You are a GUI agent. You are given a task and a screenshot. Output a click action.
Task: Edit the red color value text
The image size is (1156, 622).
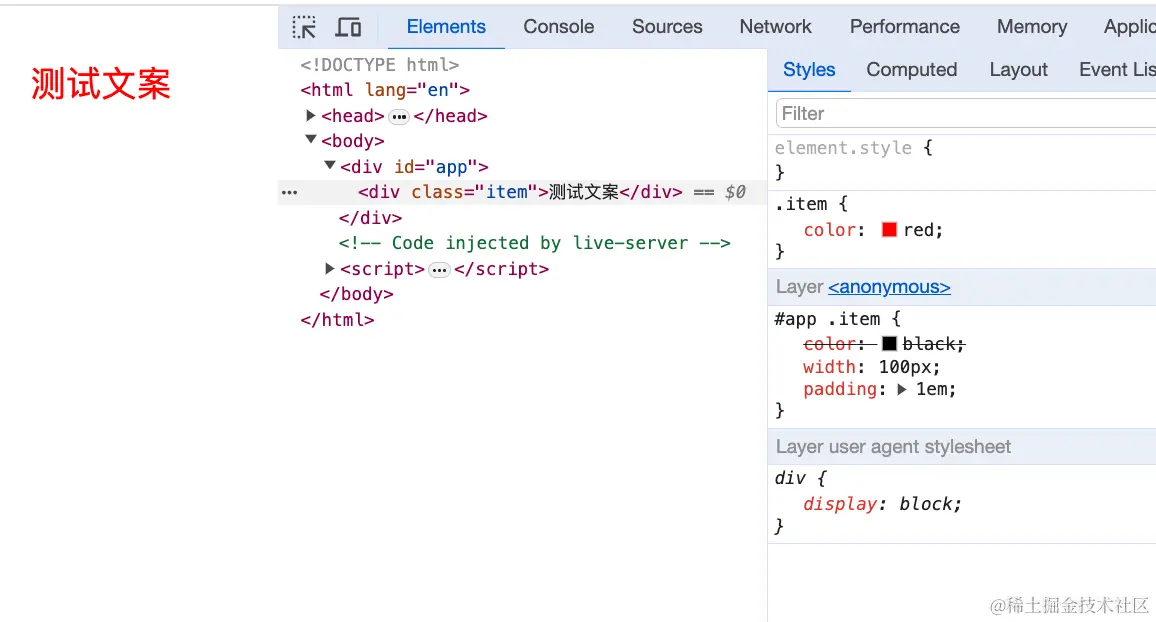[x=919, y=230]
